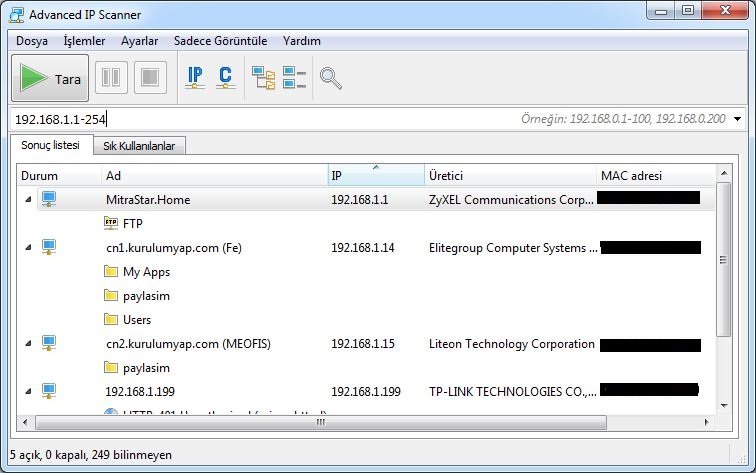Click the 192.168.1.199 IP column cell
The height and width of the screenshot is (473, 756).
tap(365, 392)
